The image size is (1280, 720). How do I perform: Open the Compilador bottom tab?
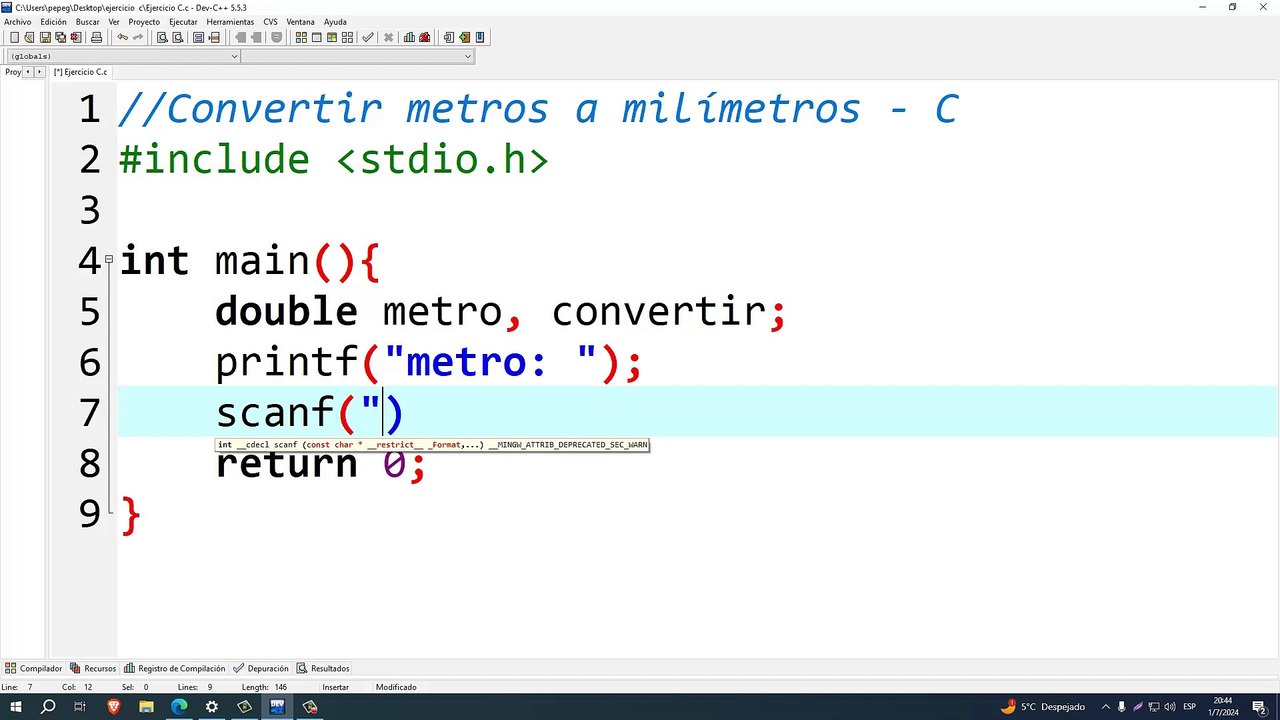point(34,668)
